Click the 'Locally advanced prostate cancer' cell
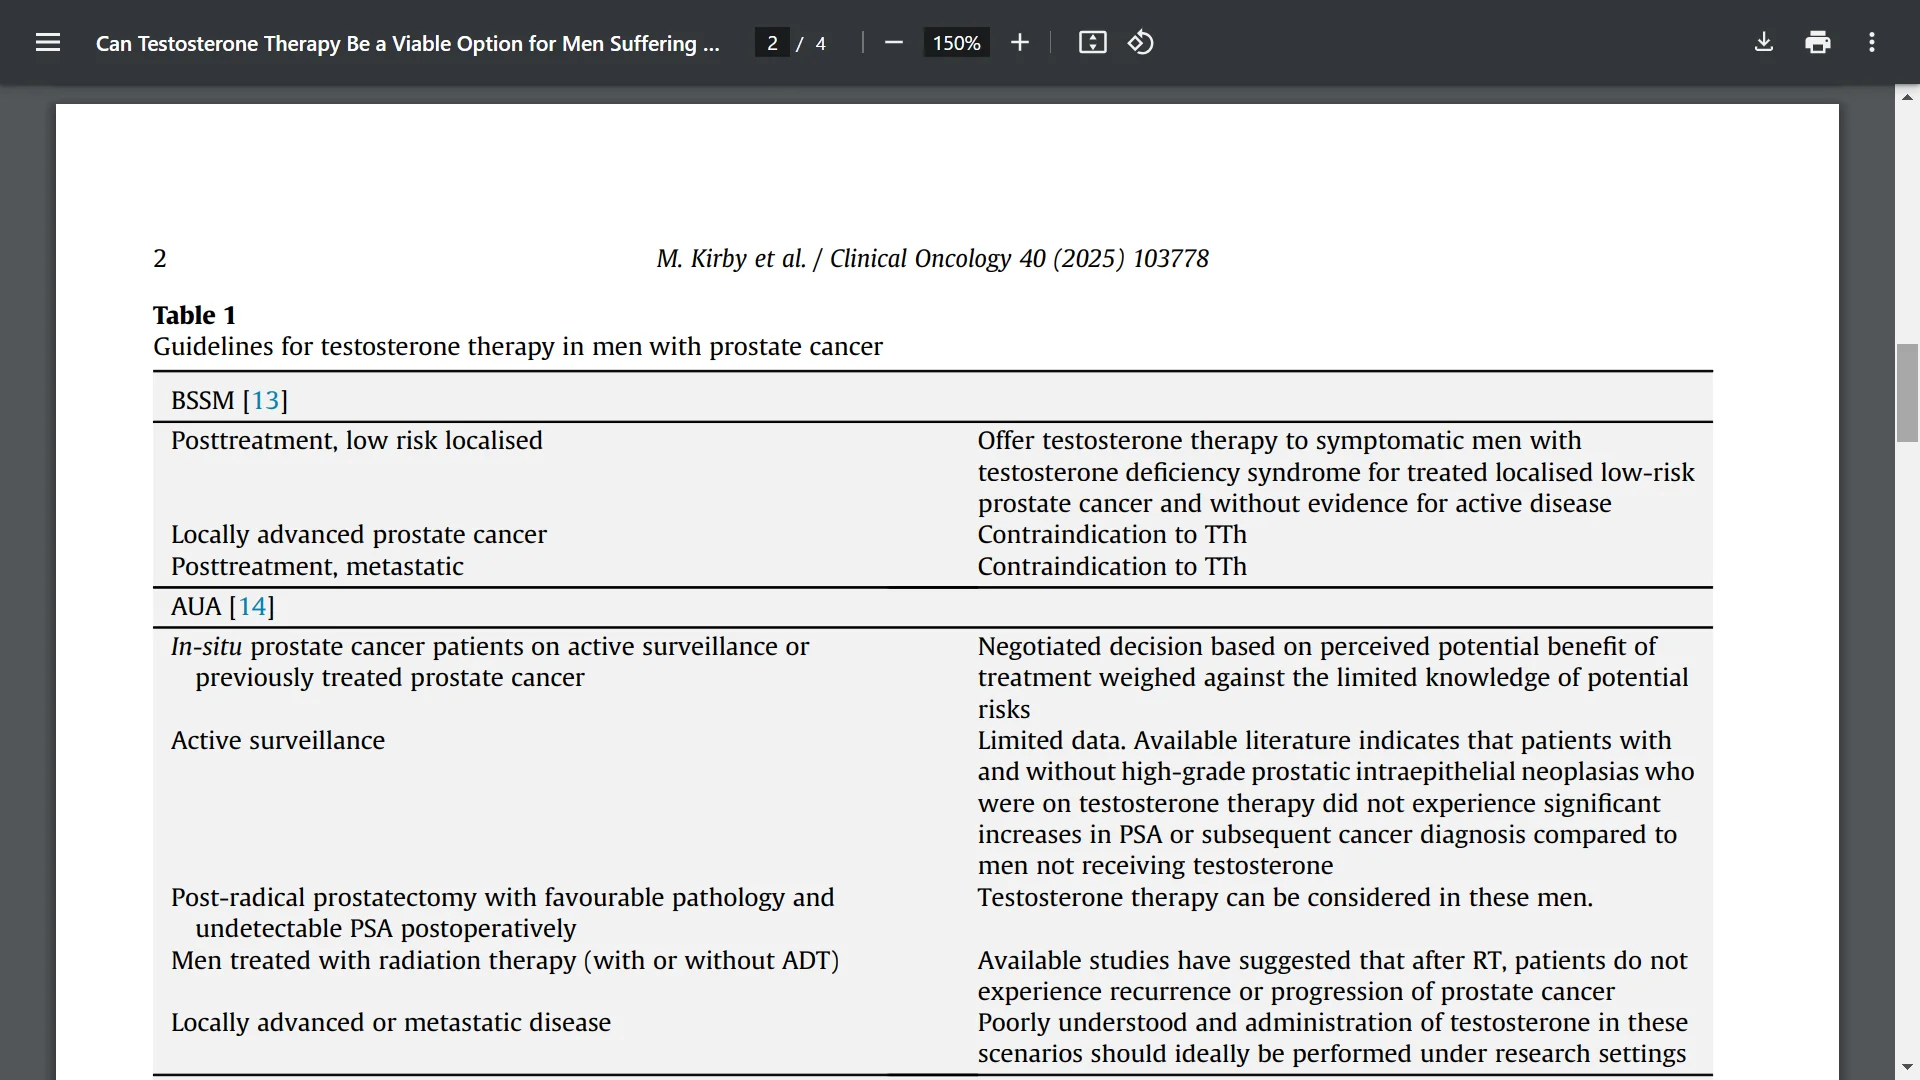 tap(359, 535)
